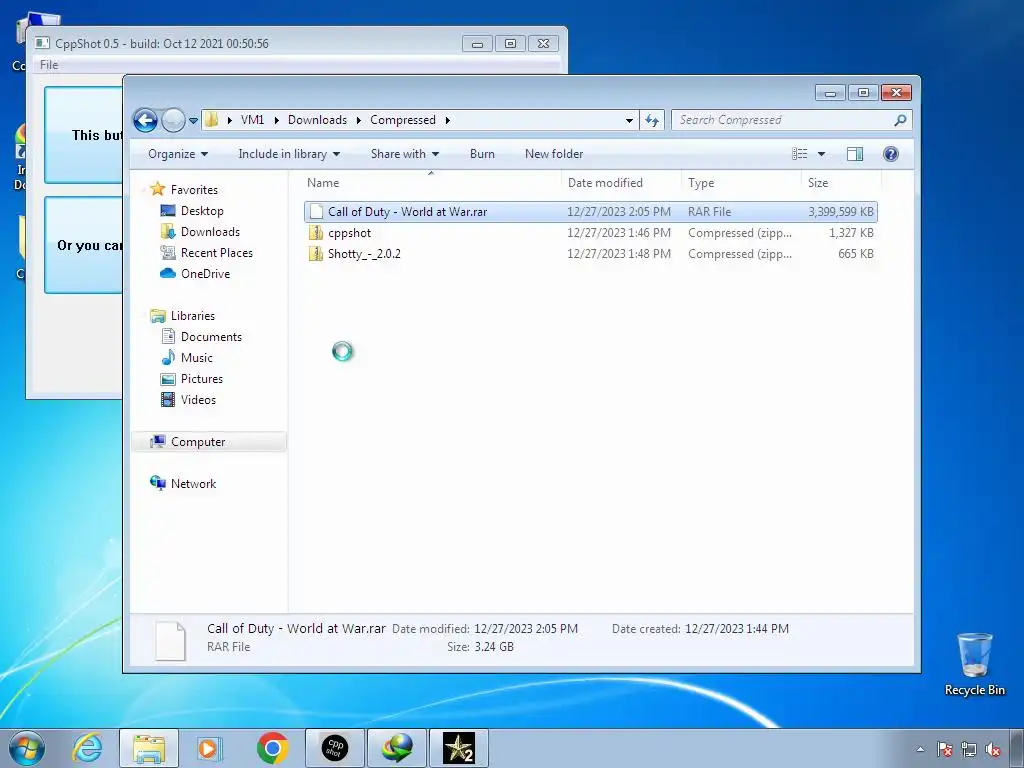This screenshot has height=768, width=1024.
Task: Open Downloads in Favorites
Action: [x=210, y=232]
